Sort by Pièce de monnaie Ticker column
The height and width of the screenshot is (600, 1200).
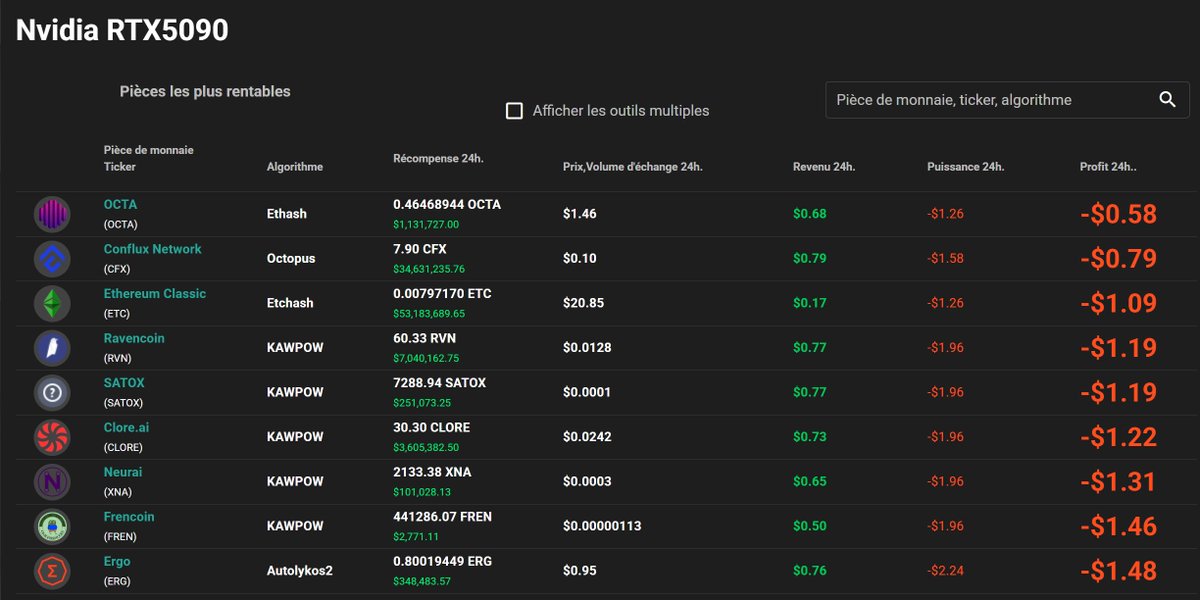pos(148,158)
